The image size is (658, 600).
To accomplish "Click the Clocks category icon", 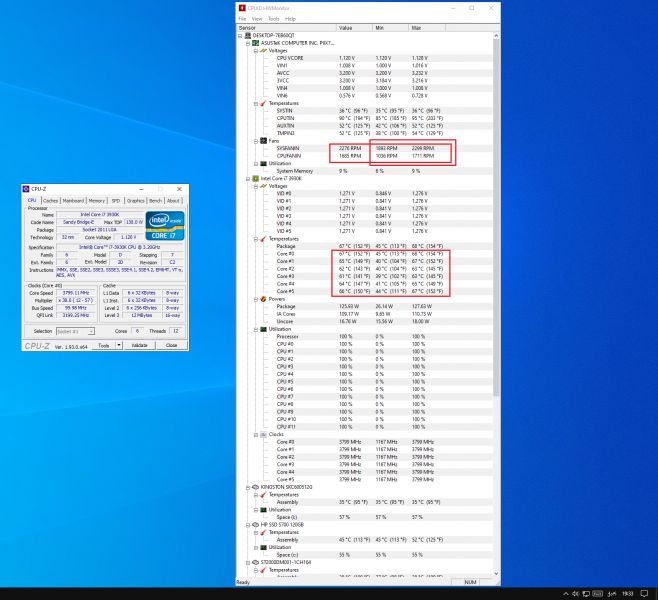I will tap(262, 434).
